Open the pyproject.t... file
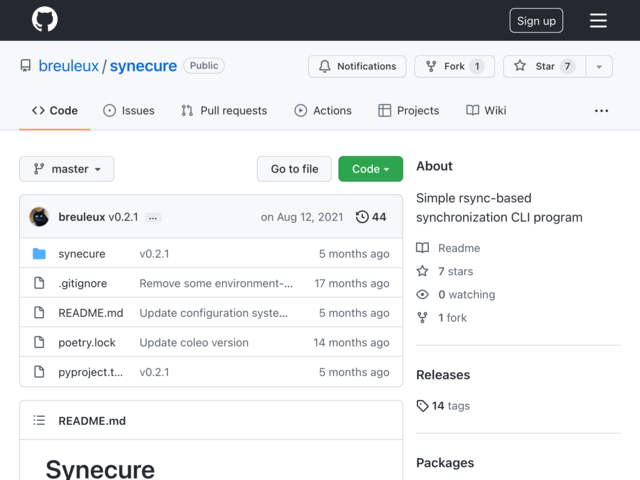Image resolution: width=640 pixels, height=480 pixels. (x=90, y=372)
